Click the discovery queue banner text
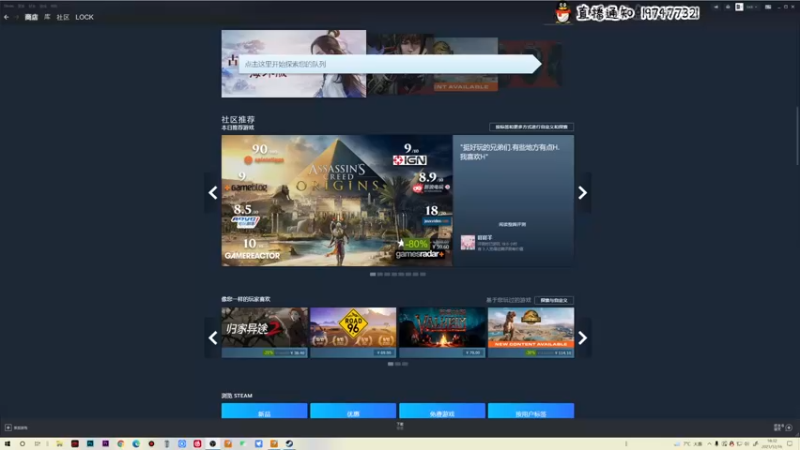 point(285,64)
